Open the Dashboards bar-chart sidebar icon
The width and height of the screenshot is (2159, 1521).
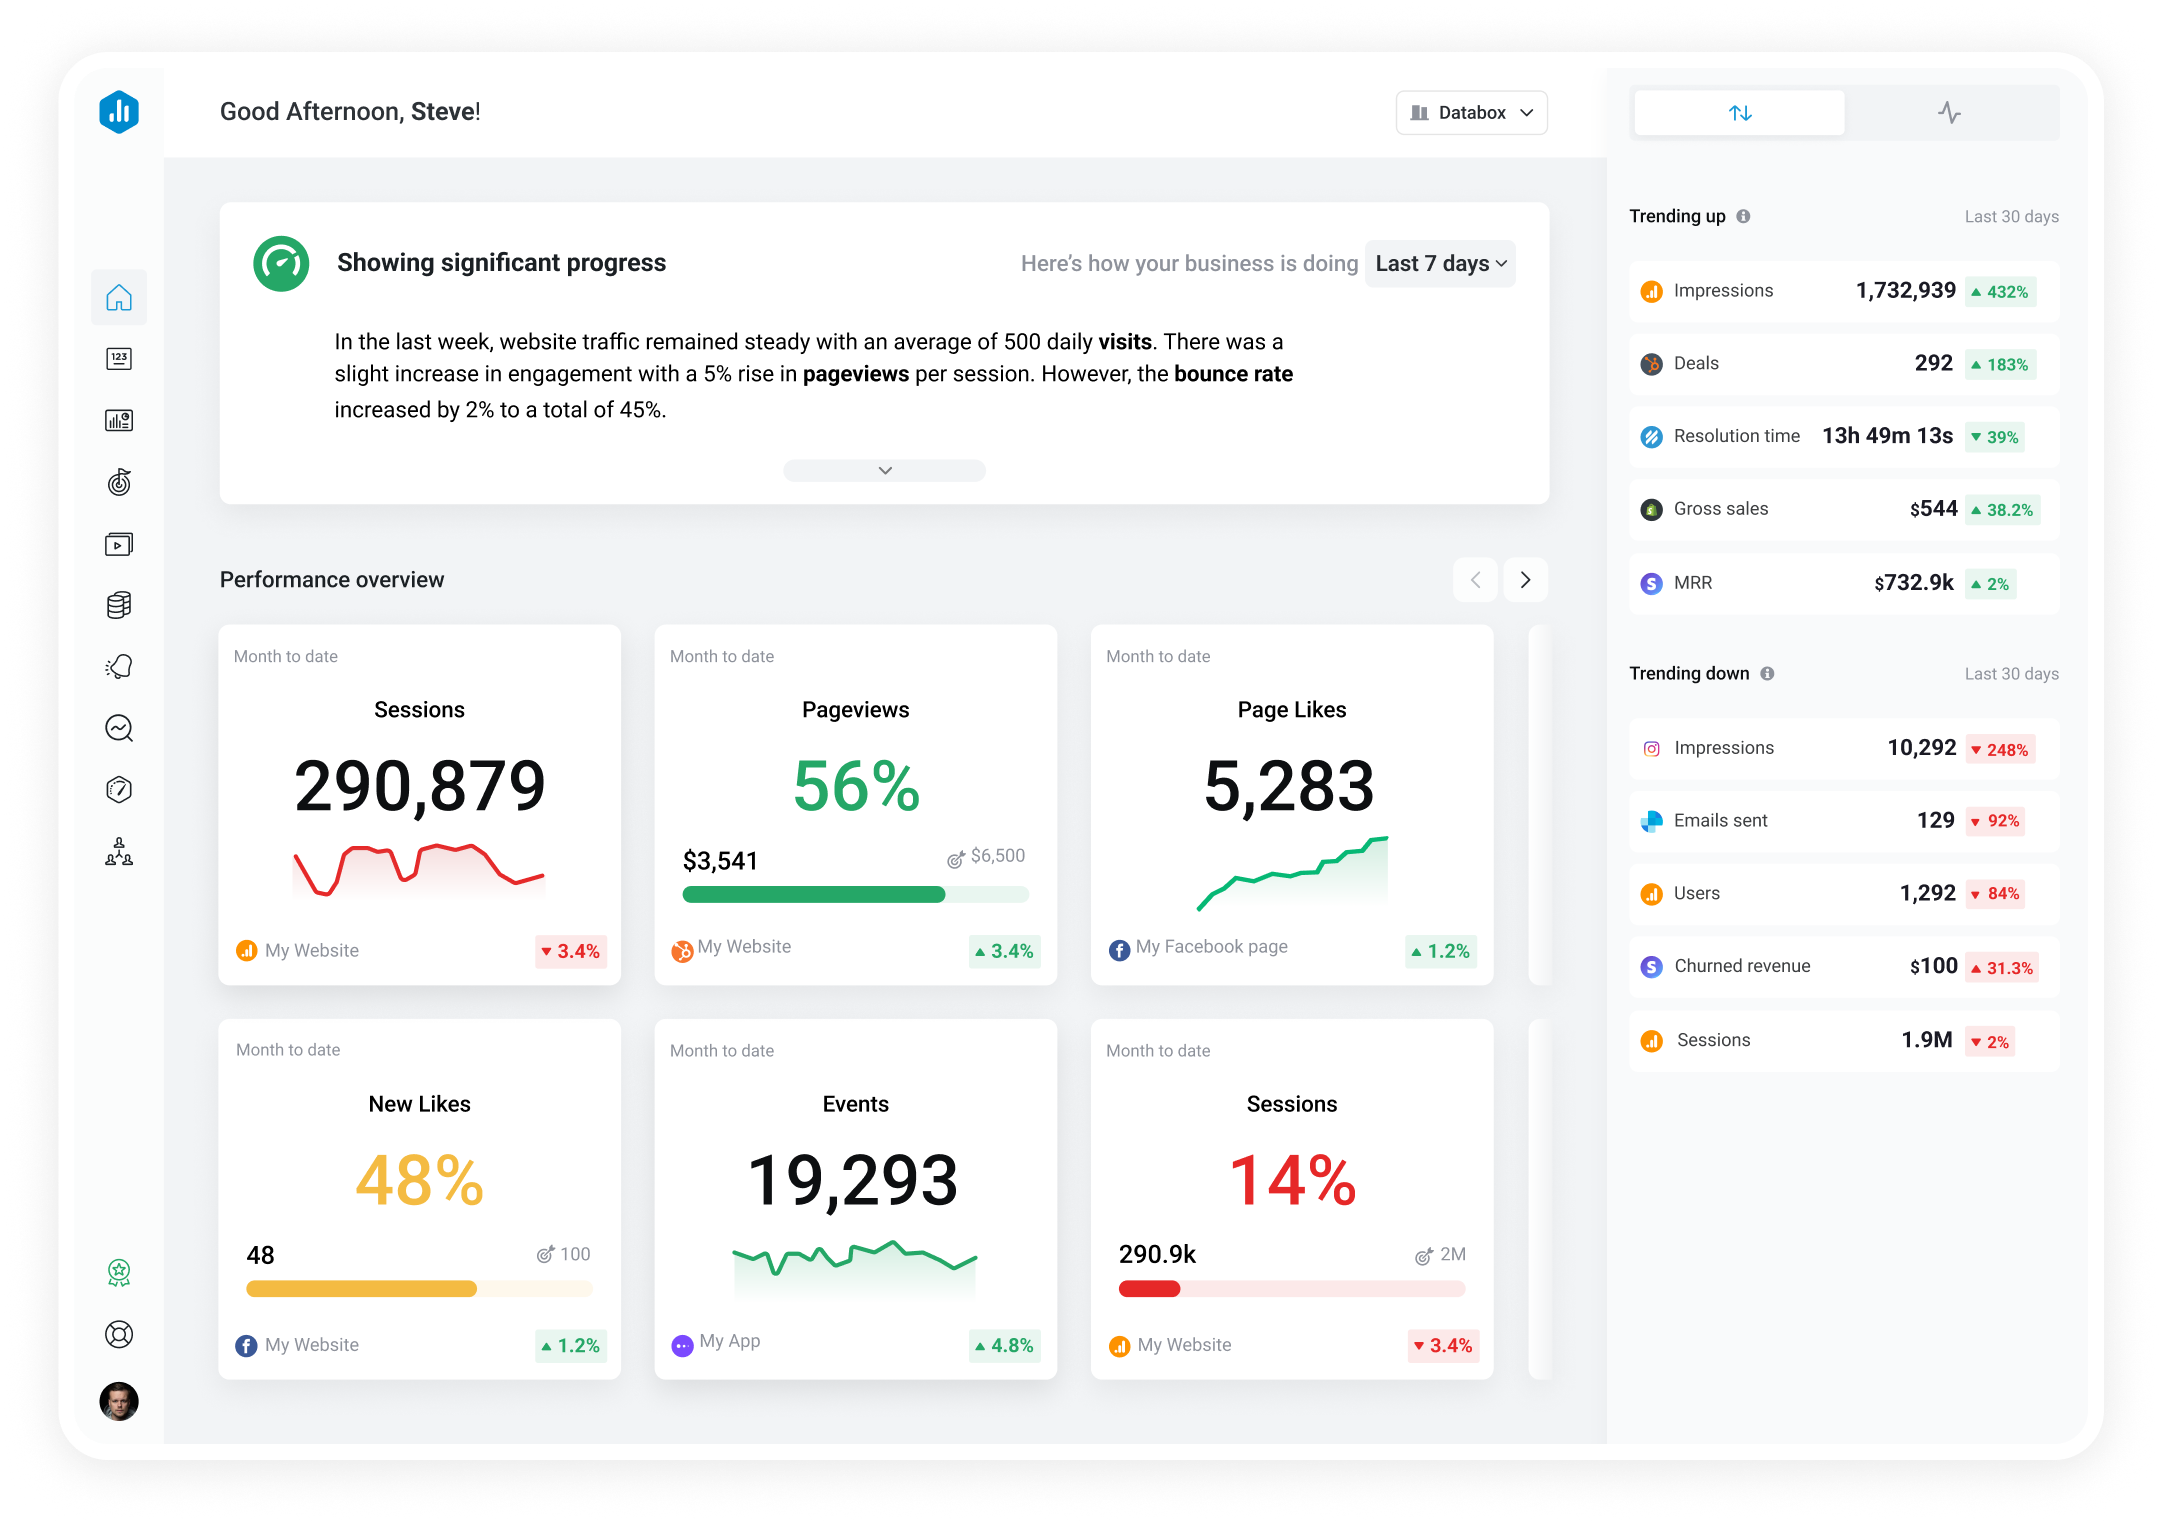tap(119, 420)
